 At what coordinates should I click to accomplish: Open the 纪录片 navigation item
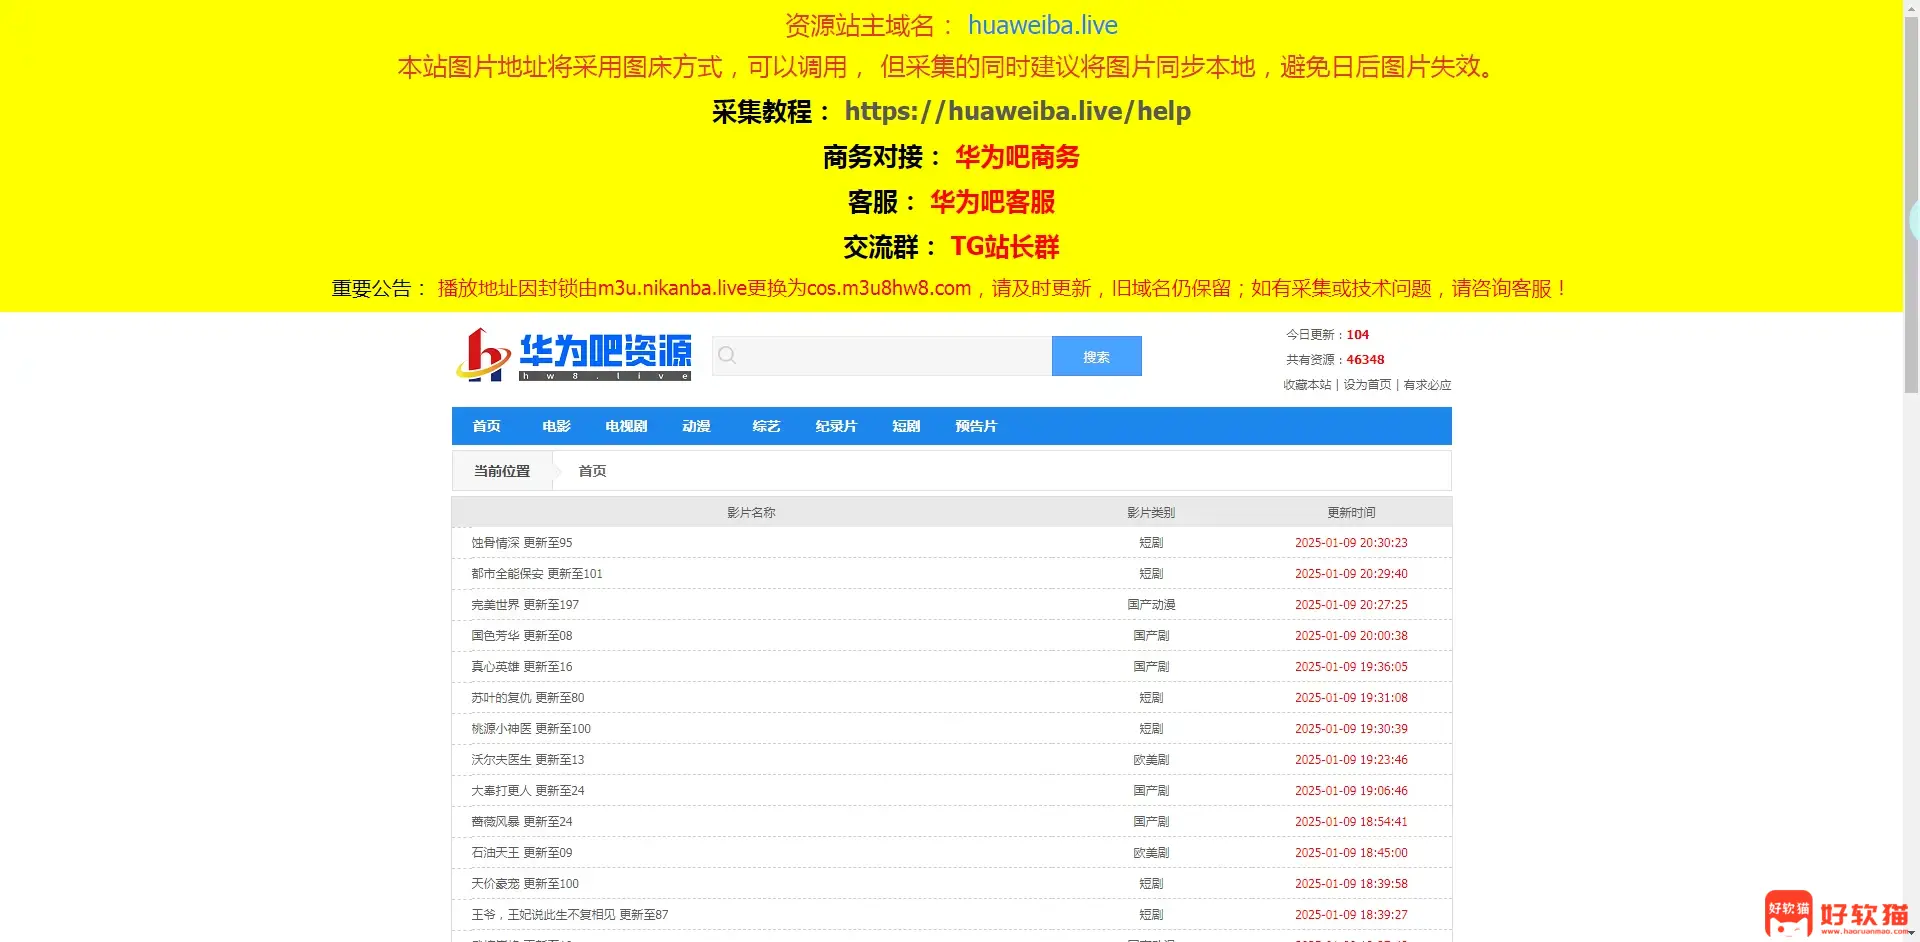pos(837,426)
